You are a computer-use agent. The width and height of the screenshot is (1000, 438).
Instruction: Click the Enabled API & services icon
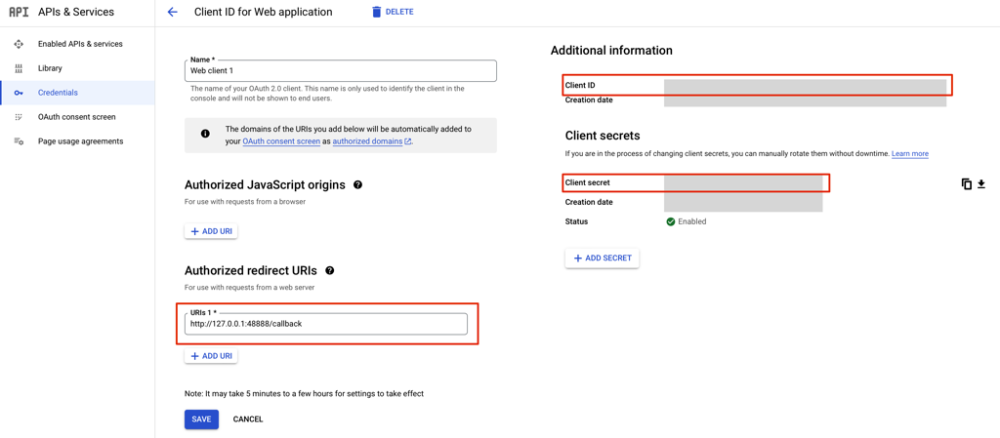[18, 44]
